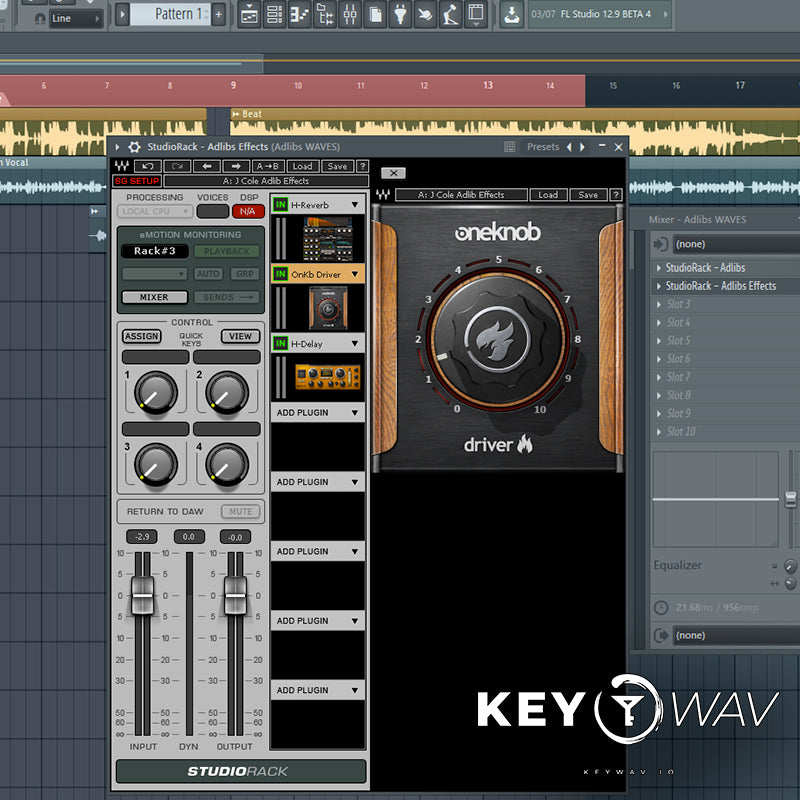Click the H-Delay plugin thumbnail

coord(328,376)
